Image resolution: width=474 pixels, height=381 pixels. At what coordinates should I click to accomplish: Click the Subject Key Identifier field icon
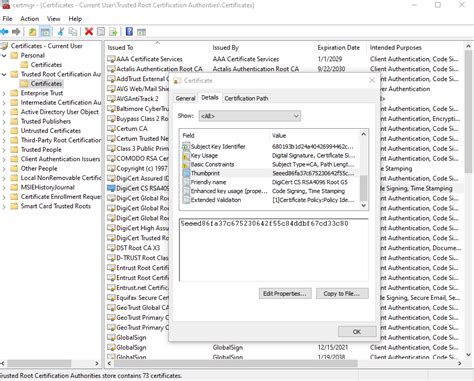(186, 147)
